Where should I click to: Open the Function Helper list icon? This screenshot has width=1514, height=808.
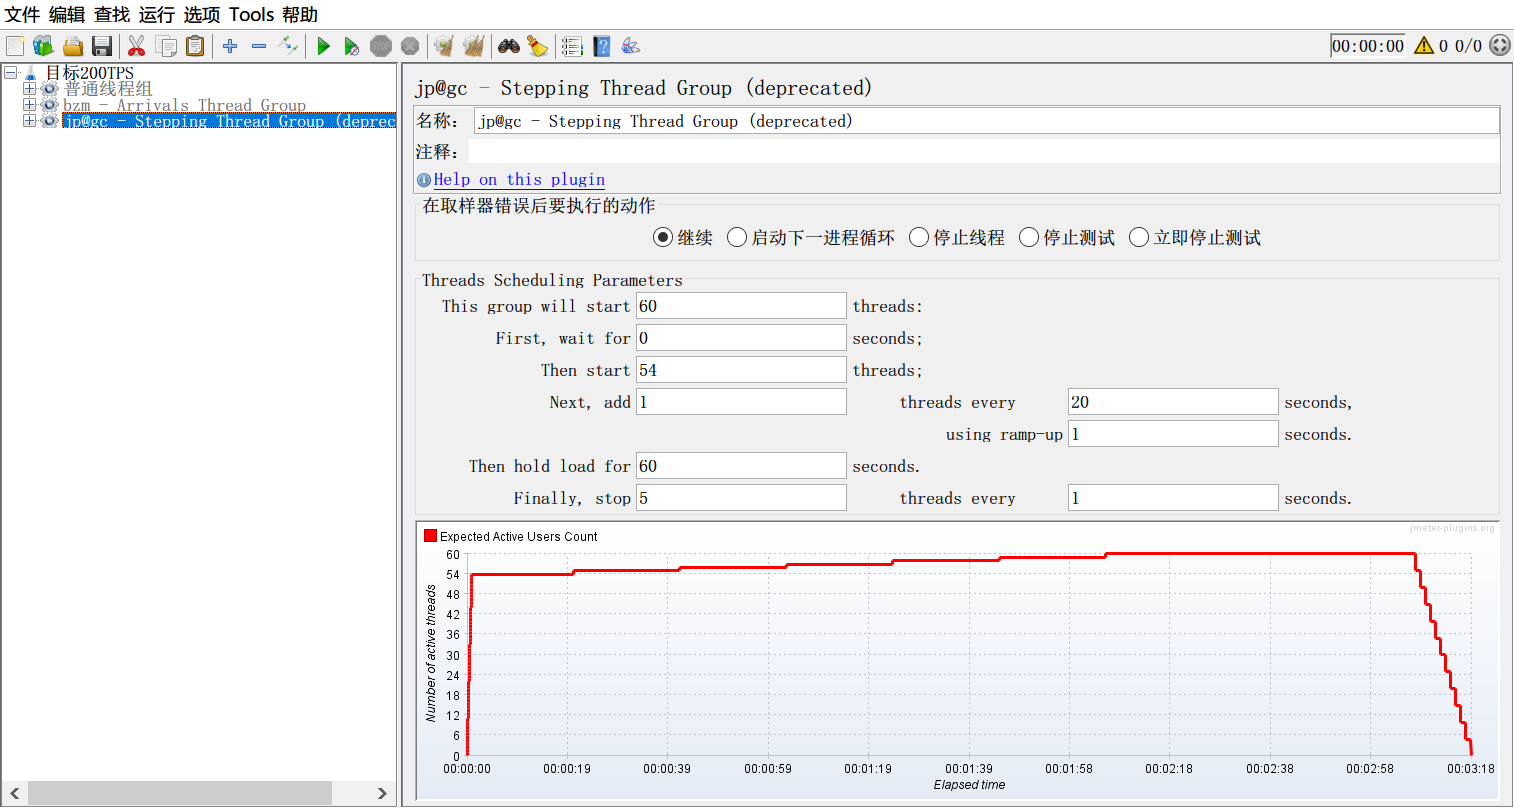pos(572,46)
